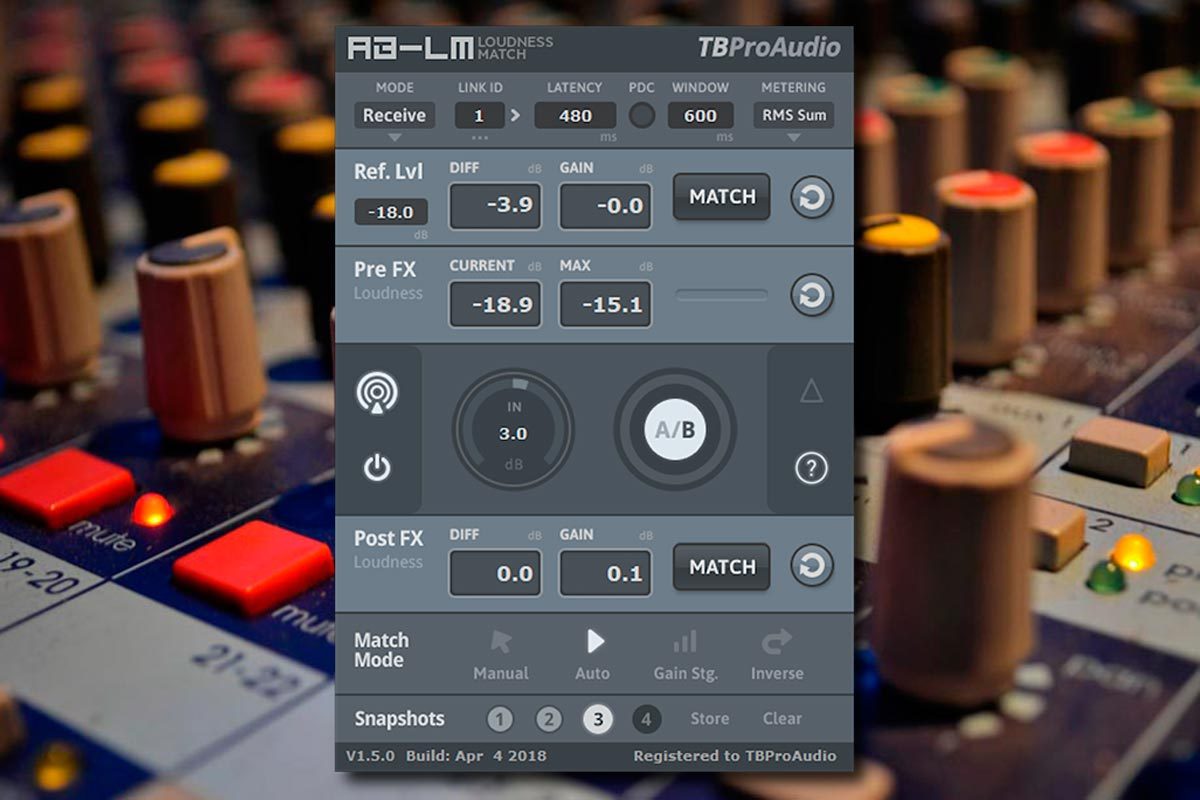Click the Link ID value 1
1200x800 pixels.
click(x=480, y=115)
